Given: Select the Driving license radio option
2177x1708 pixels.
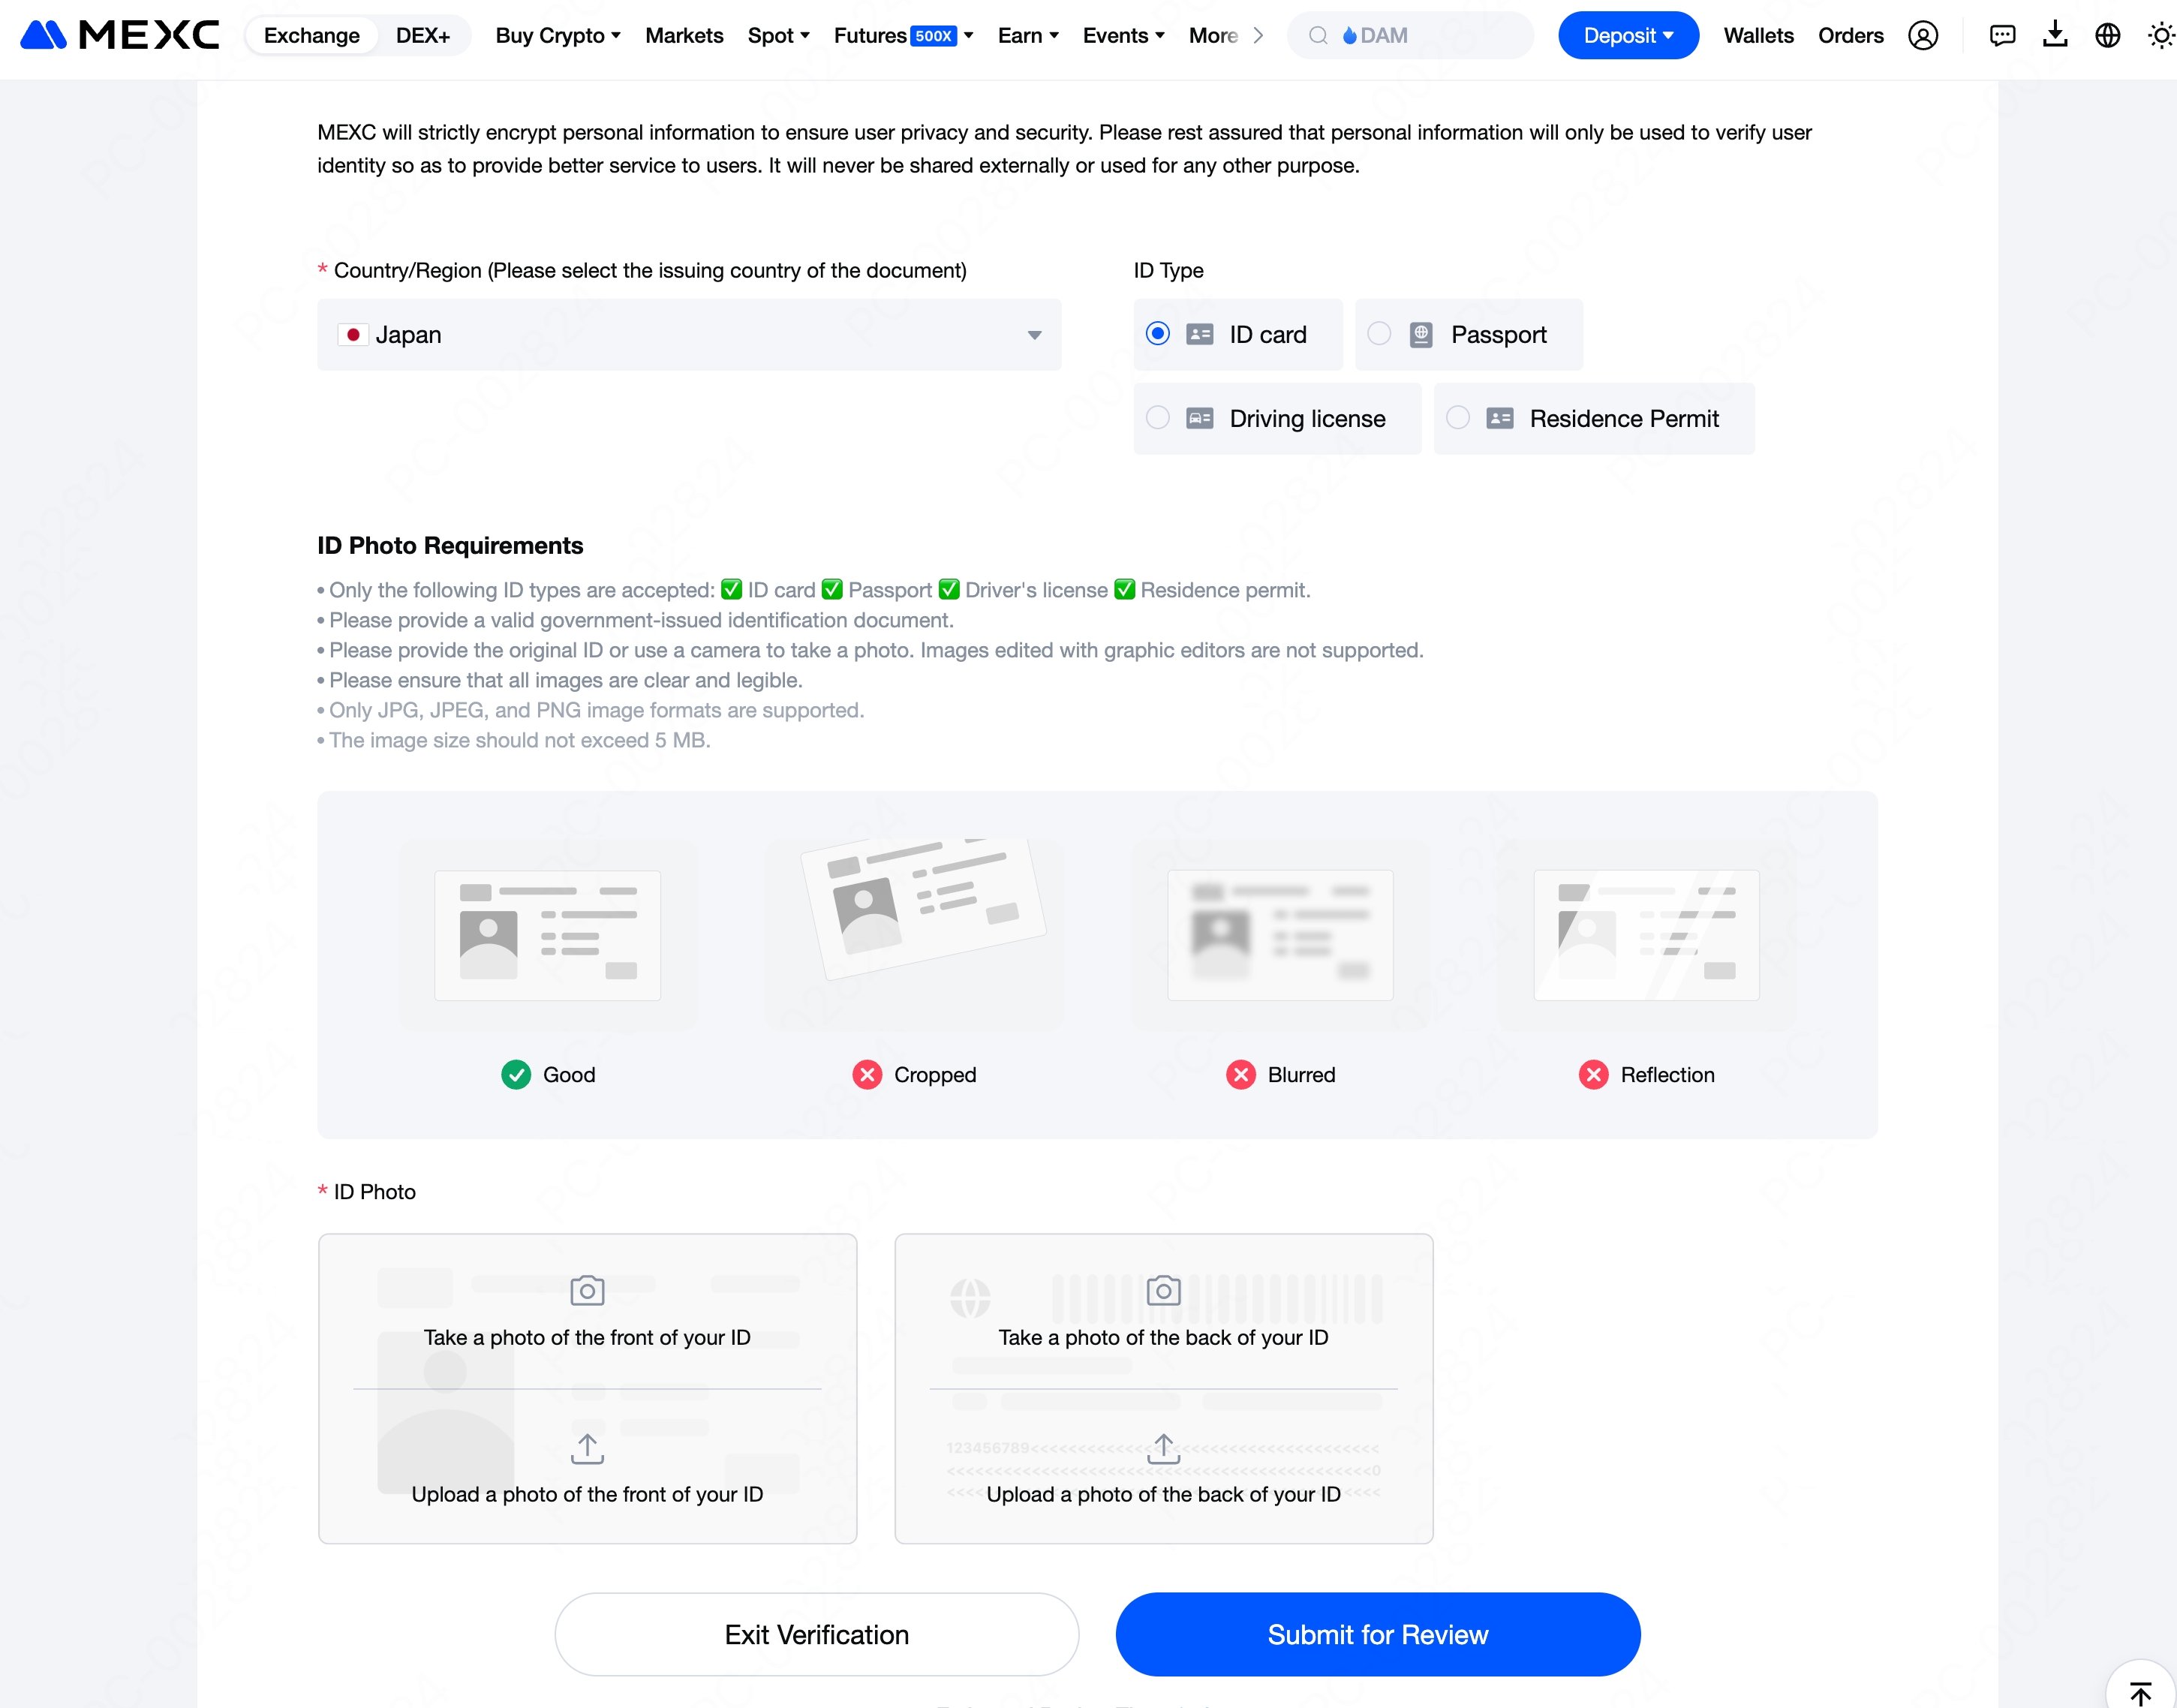Looking at the screenshot, I should (1158, 418).
